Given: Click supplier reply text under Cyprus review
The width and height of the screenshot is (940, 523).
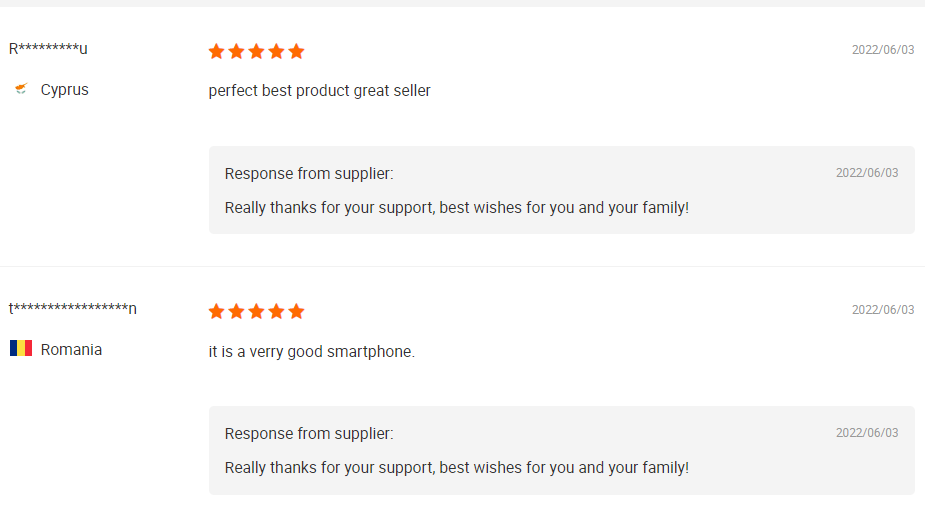Looking at the screenshot, I should click(456, 208).
